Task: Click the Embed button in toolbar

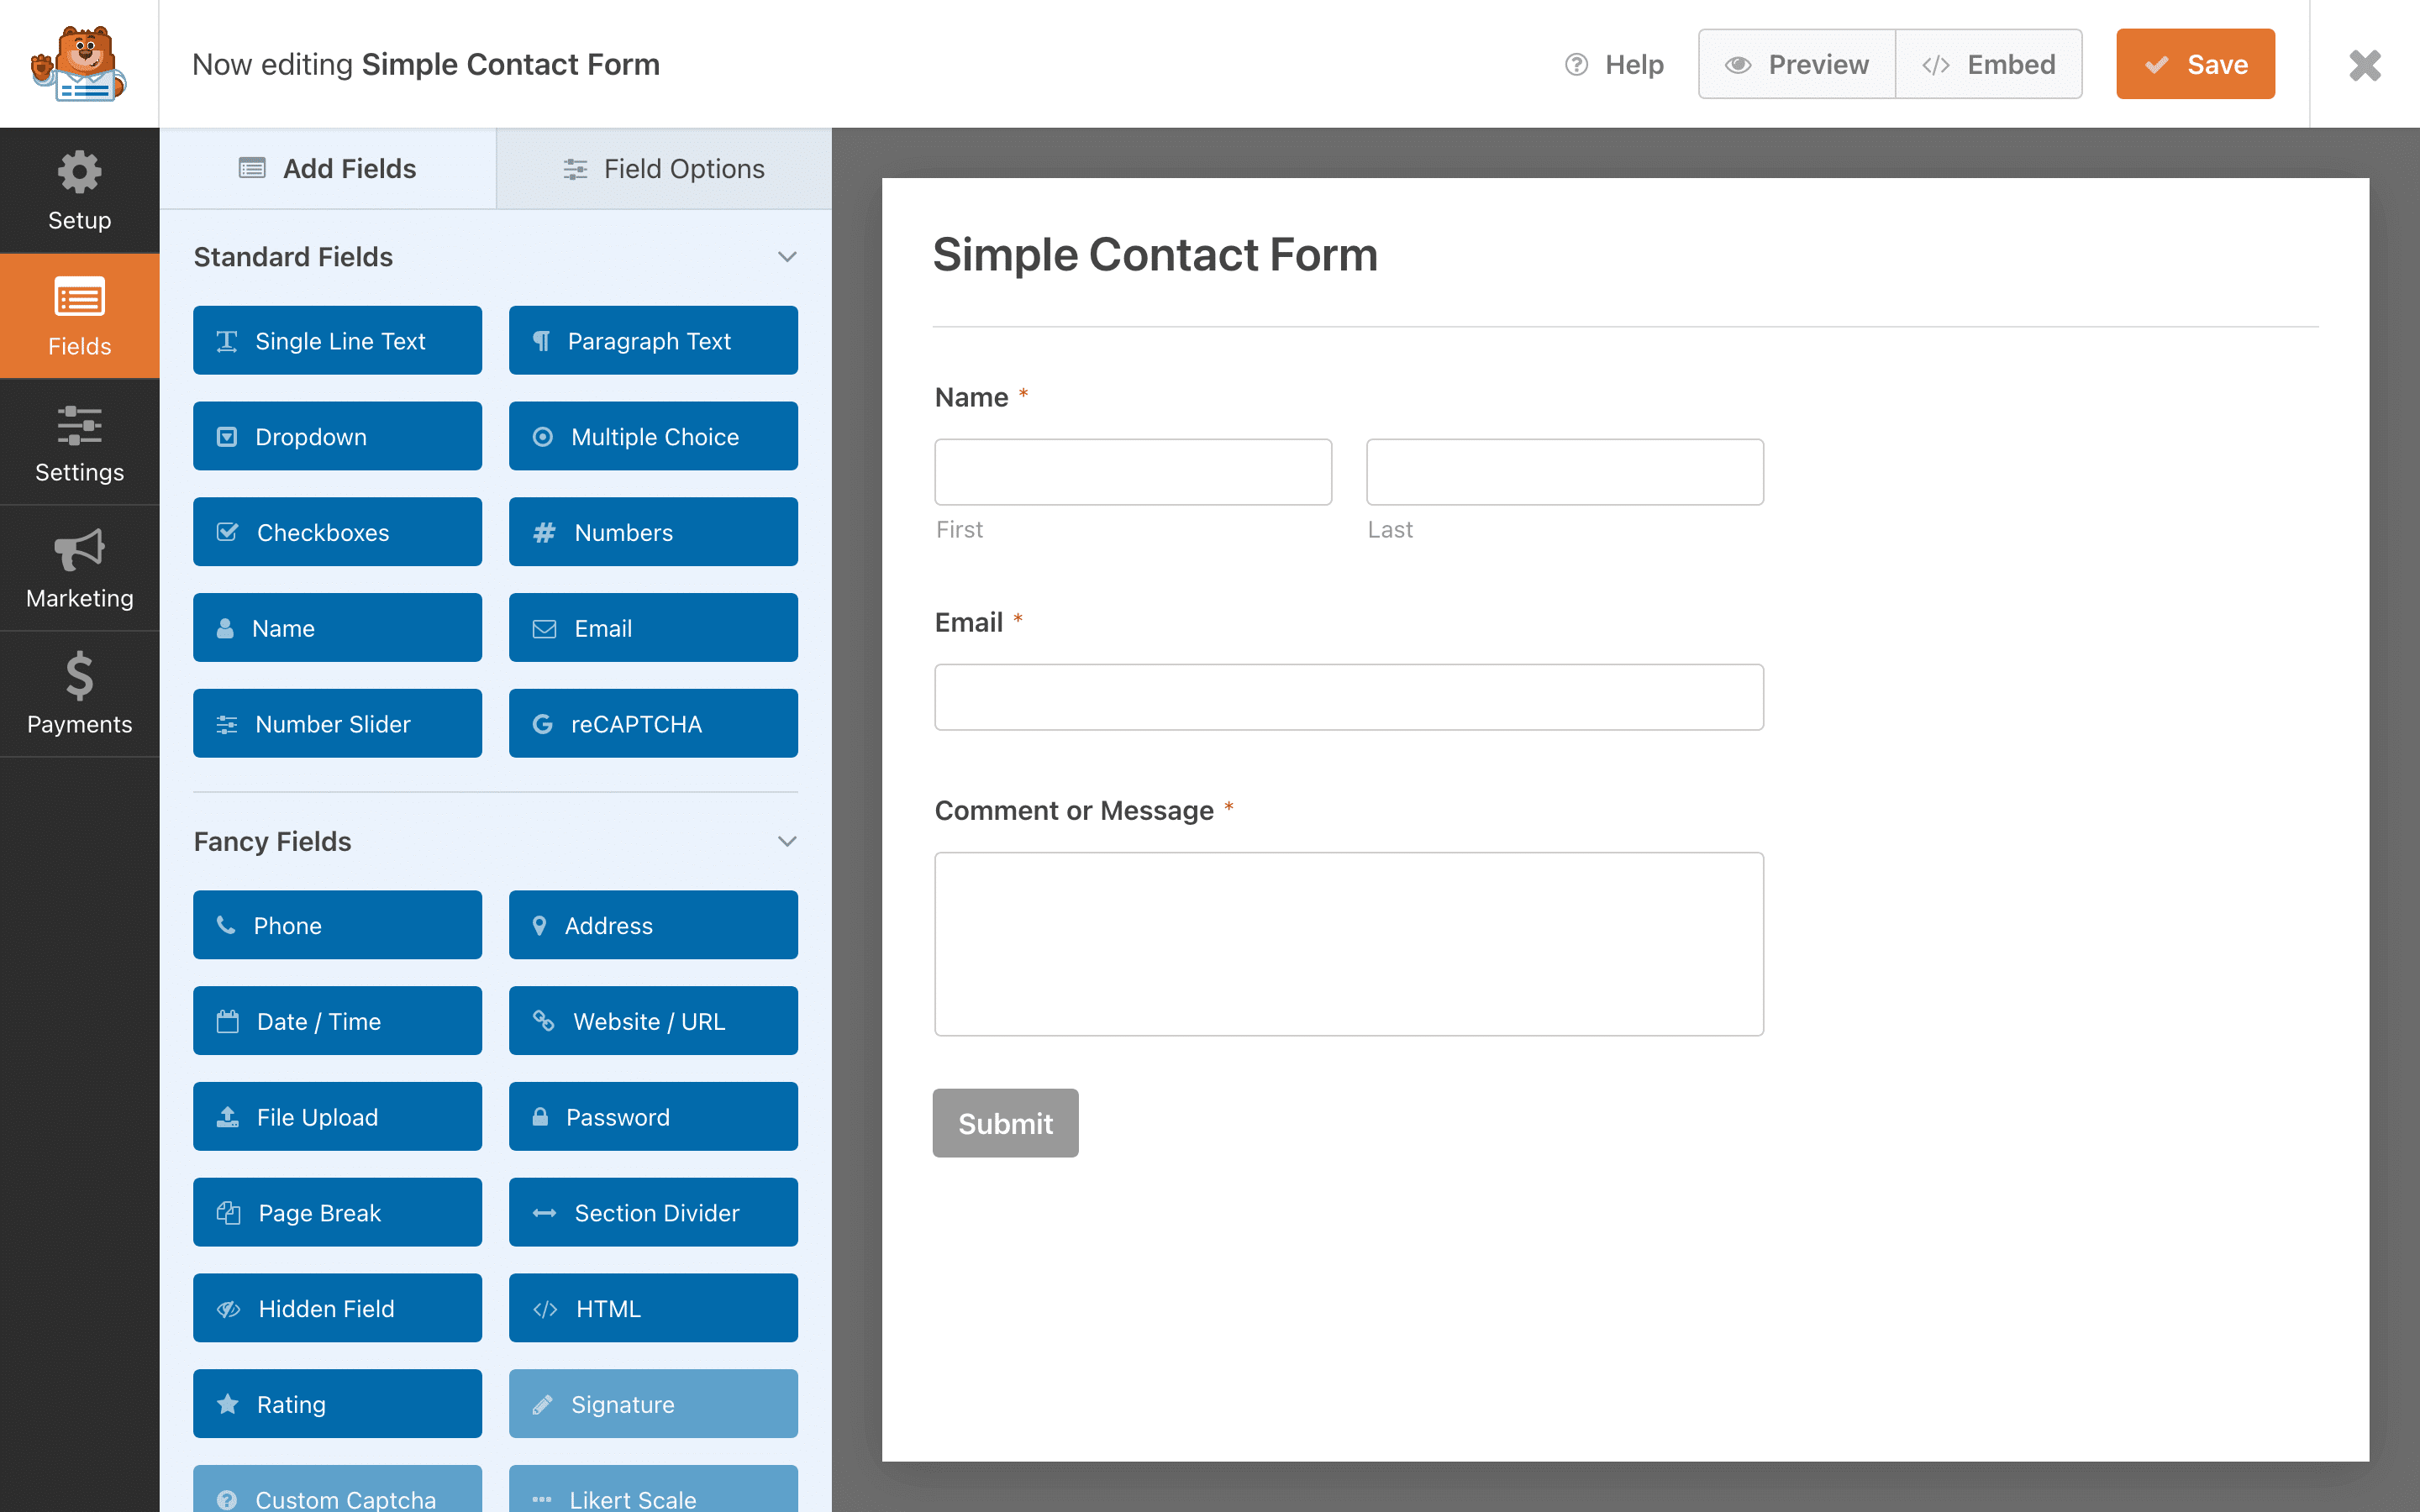Action: pos(1990,63)
